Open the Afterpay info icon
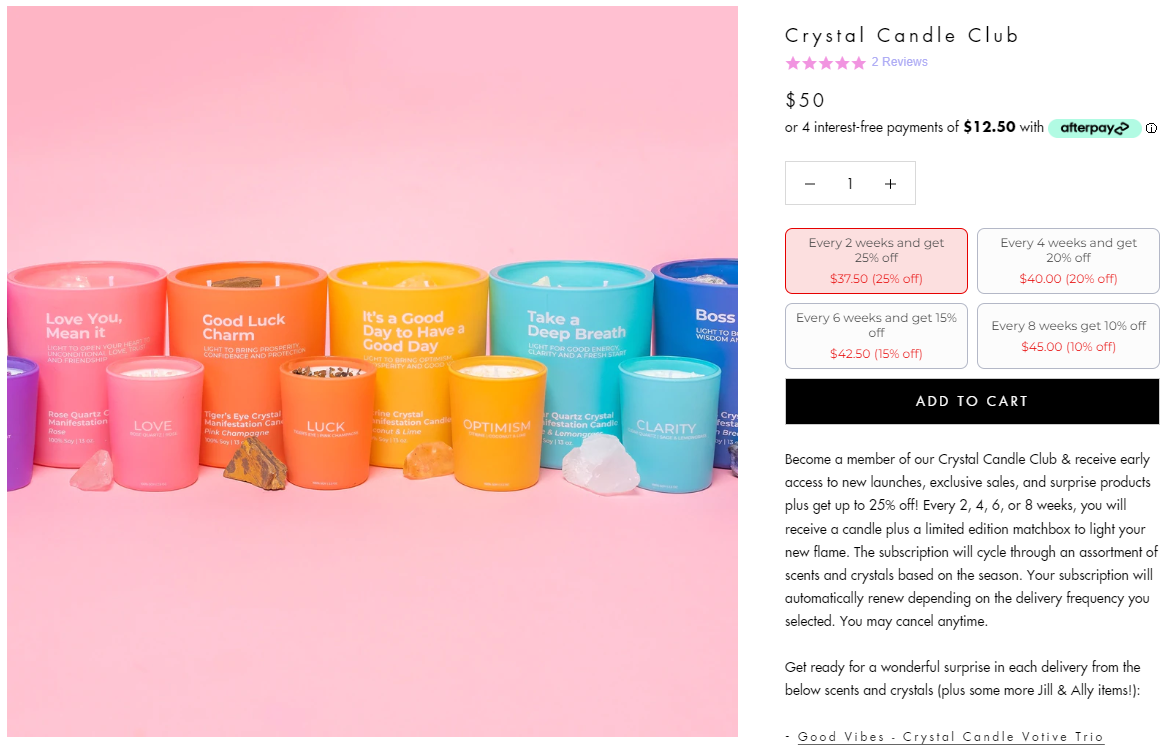This screenshot has height=745, width=1169. (1151, 128)
